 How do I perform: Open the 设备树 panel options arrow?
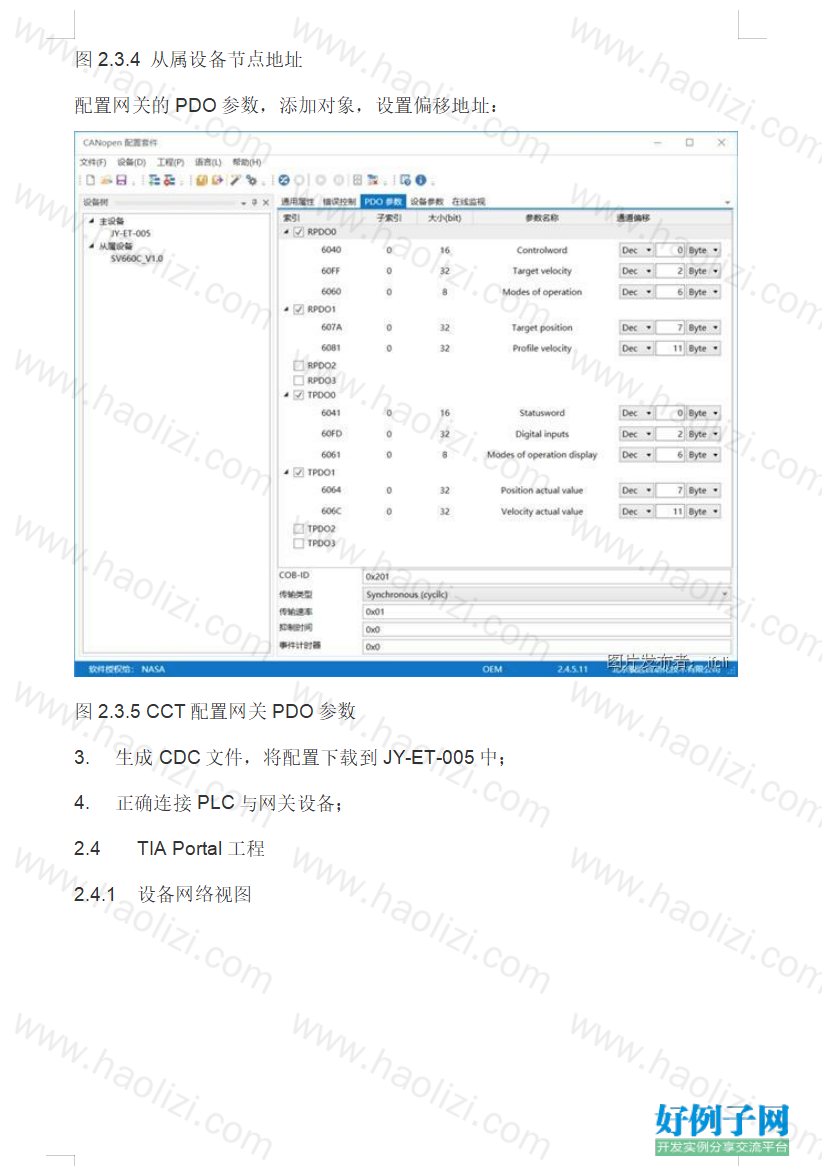click(x=243, y=202)
